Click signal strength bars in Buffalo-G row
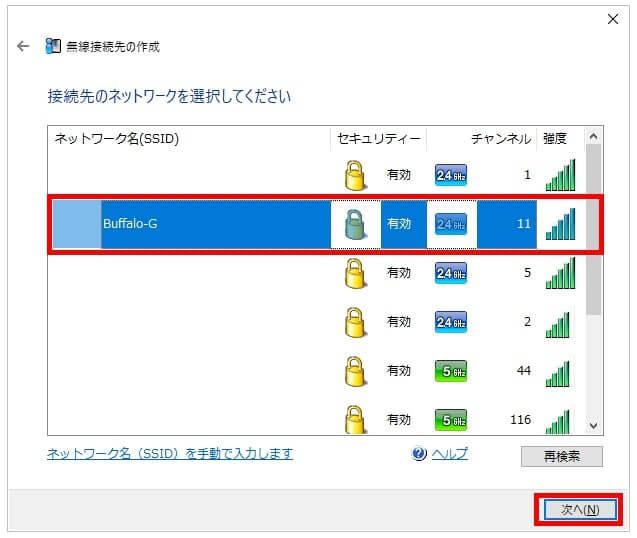The width and height of the screenshot is (637, 538). 561,224
